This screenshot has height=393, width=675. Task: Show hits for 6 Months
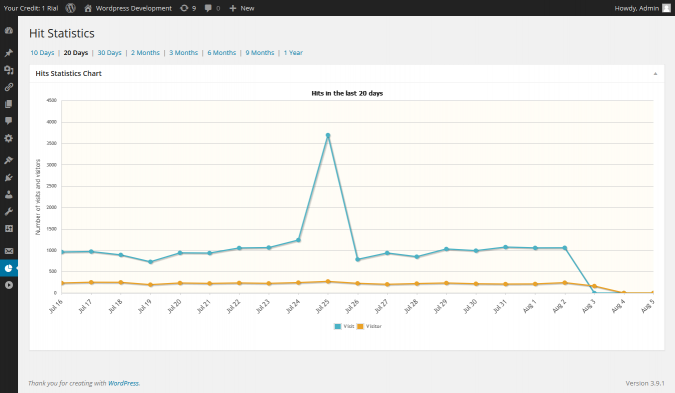point(222,53)
